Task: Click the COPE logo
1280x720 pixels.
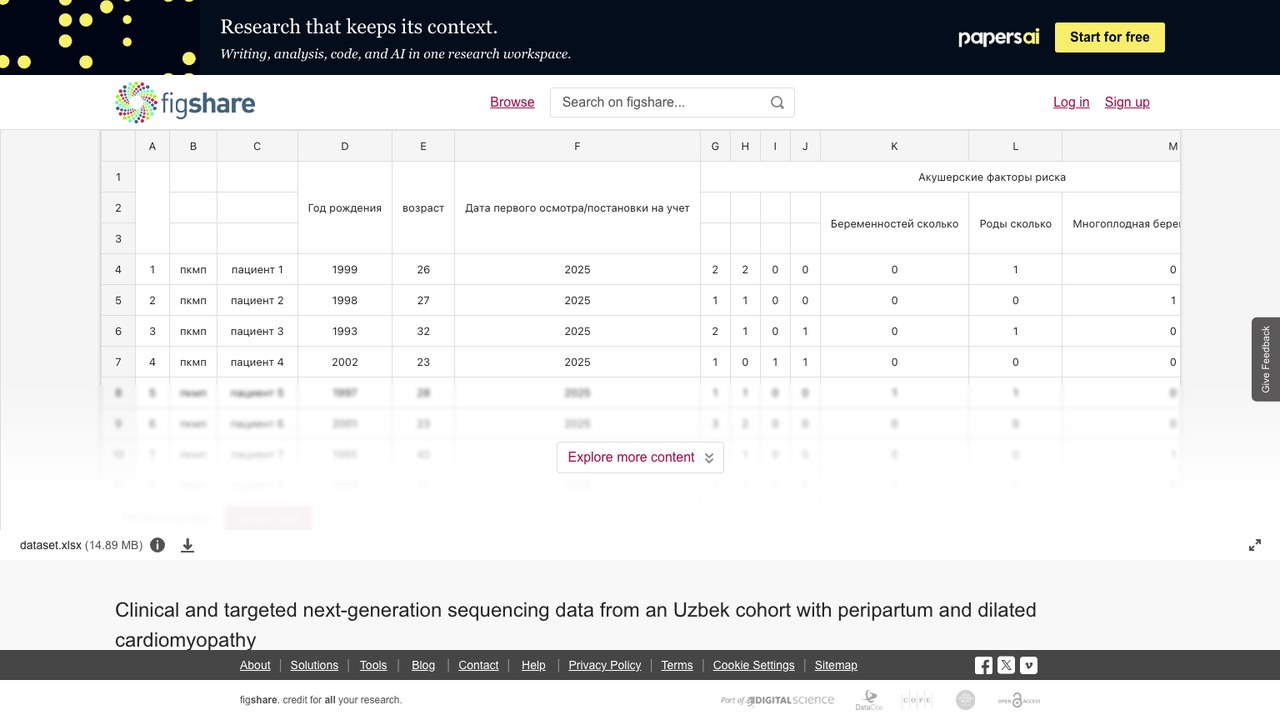Action: [916, 700]
